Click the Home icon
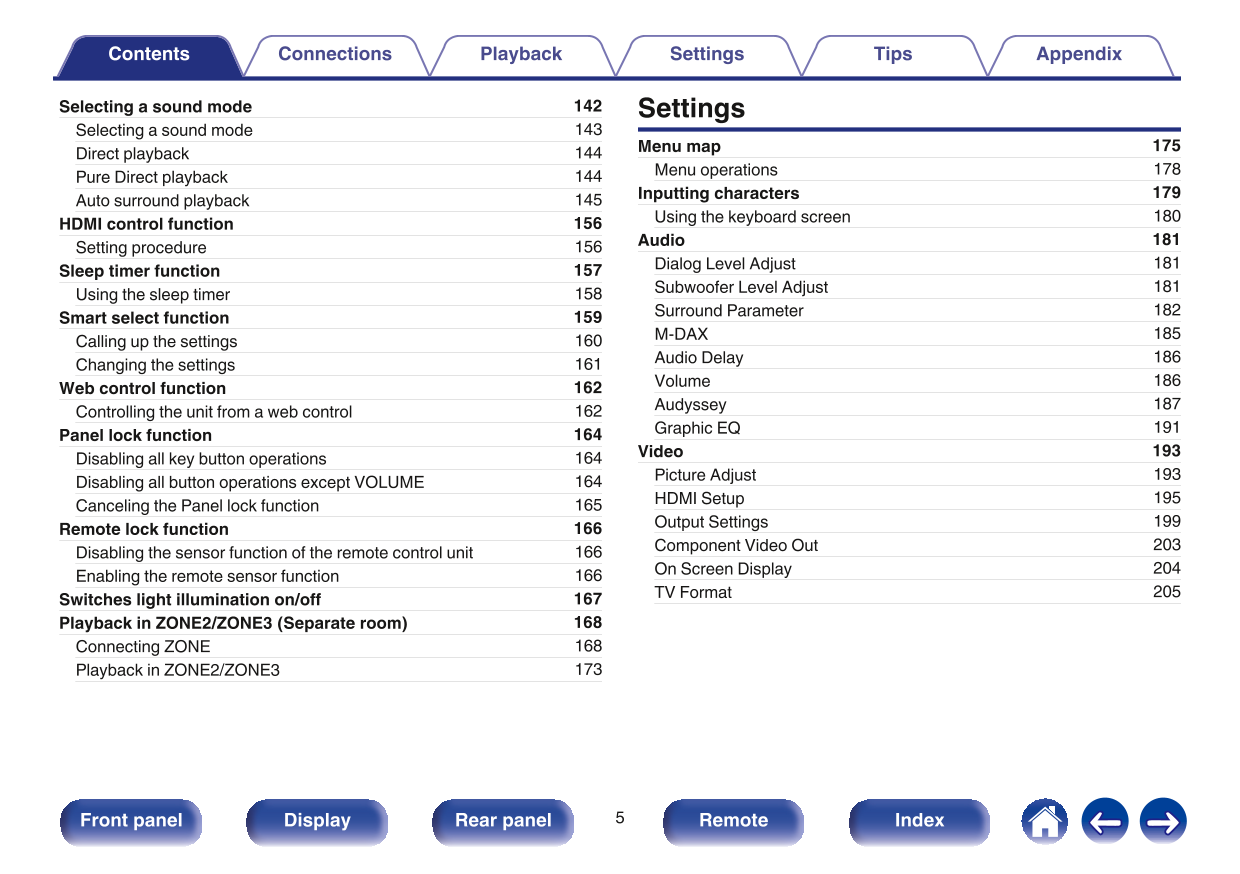This screenshot has height=874, width=1240. click(x=1044, y=822)
